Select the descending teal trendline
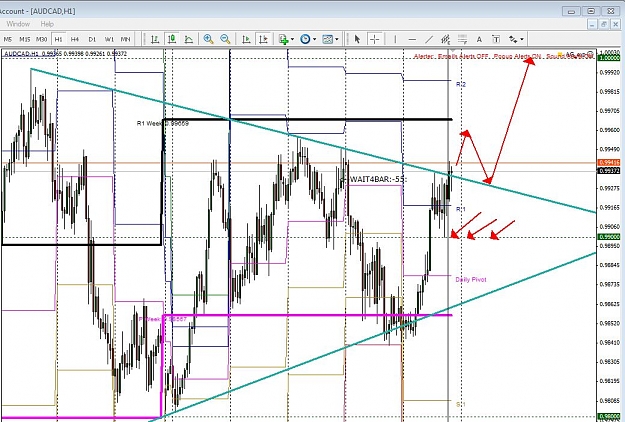Image resolution: width=625 pixels, height=422 pixels. pyautogui.click(x=313, y=140)
